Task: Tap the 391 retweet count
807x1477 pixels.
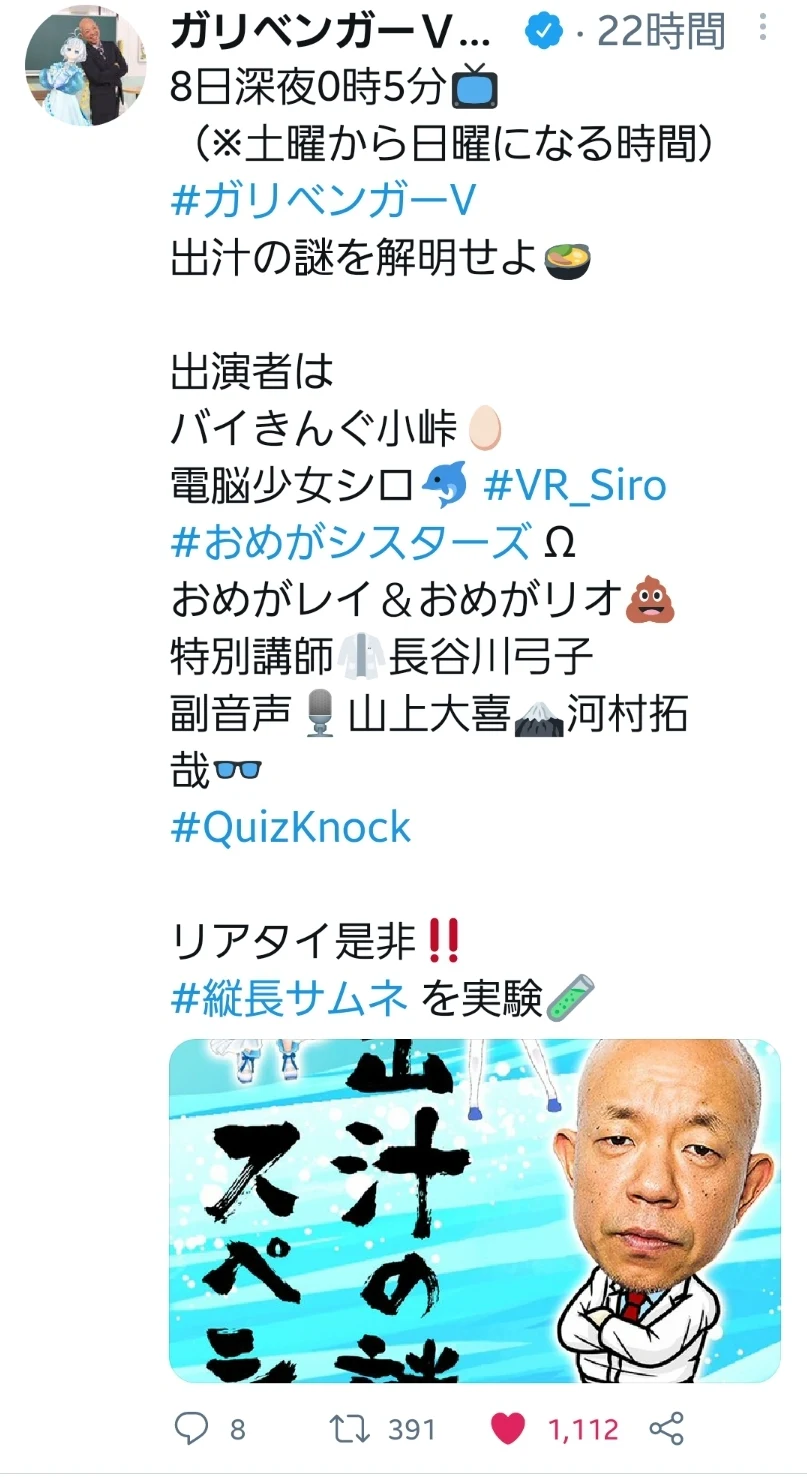Action: pos(412,1430)
